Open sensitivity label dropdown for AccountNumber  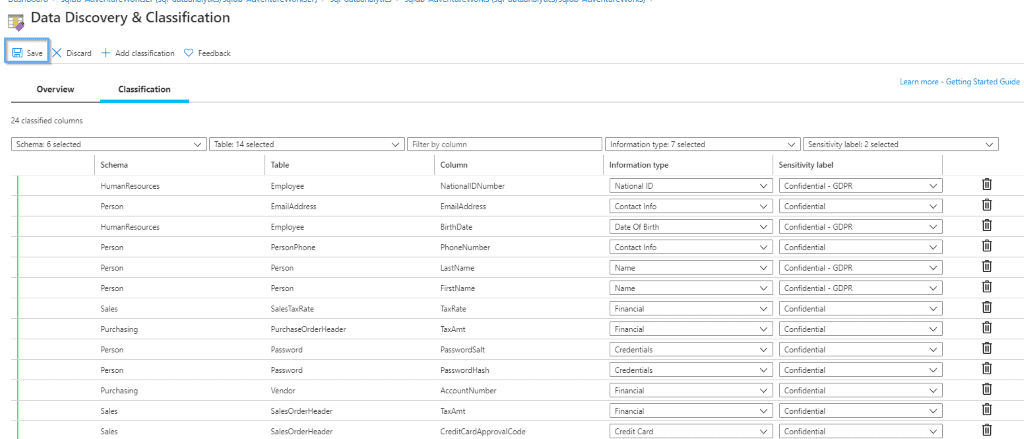click(x=861, y=391)
